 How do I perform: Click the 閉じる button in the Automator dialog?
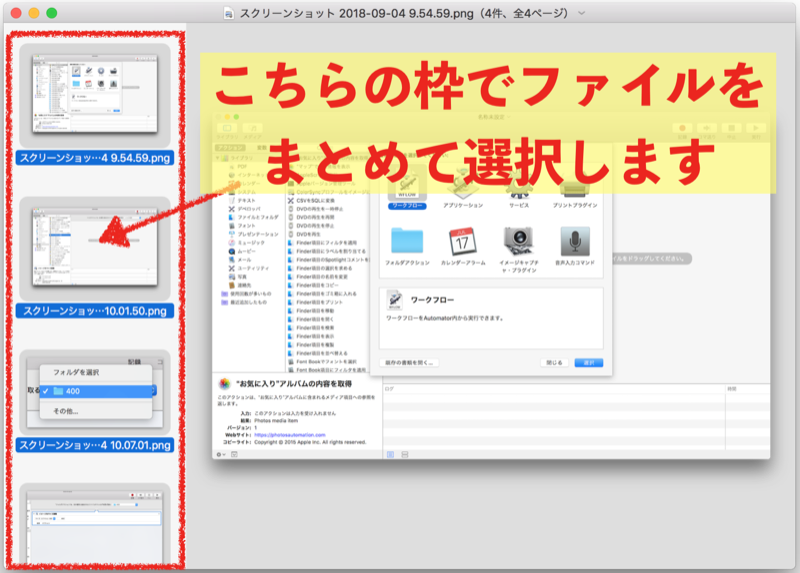pyautogui.click(x=554, y=363)
